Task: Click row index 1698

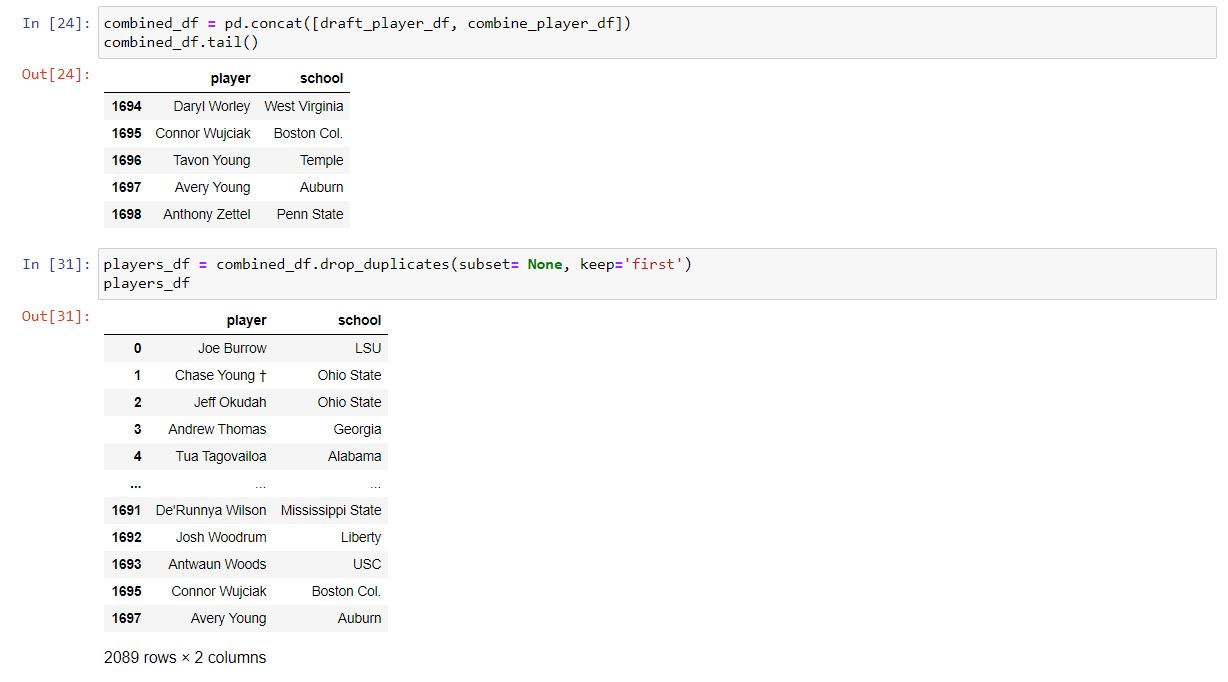Action: [127, 214]
